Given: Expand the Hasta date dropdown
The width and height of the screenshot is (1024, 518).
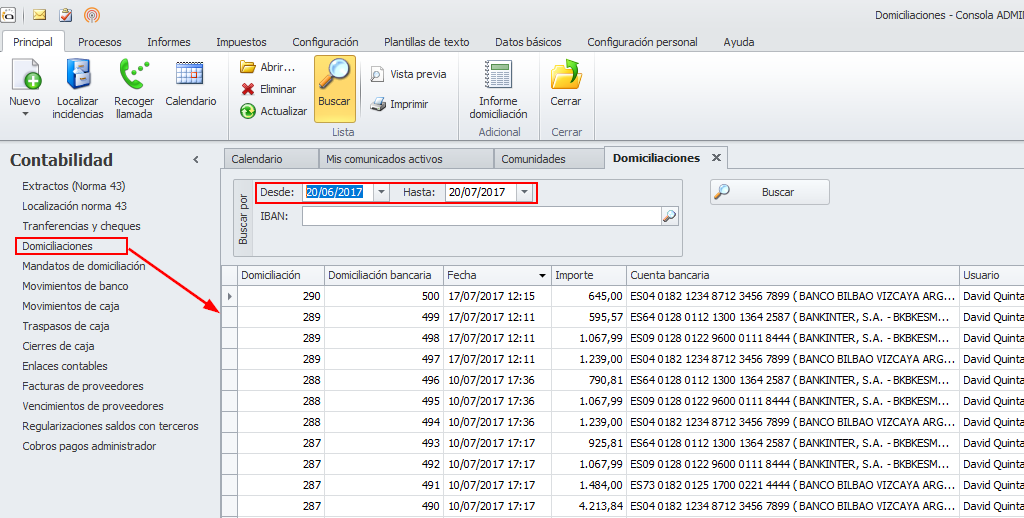Looking at the screenshot, I should [524, 192].
